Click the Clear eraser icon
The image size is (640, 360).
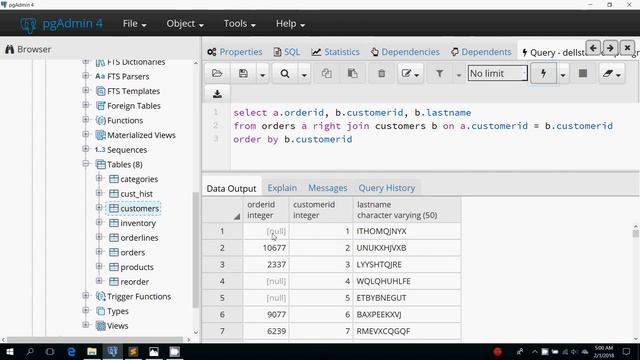click(608, 73)
